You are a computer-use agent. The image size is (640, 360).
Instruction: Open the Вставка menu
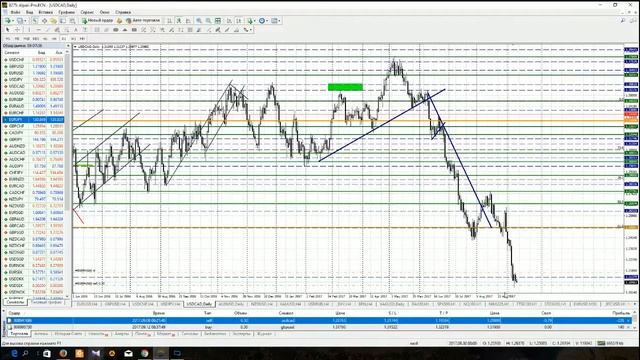click(x=46, y=12)
